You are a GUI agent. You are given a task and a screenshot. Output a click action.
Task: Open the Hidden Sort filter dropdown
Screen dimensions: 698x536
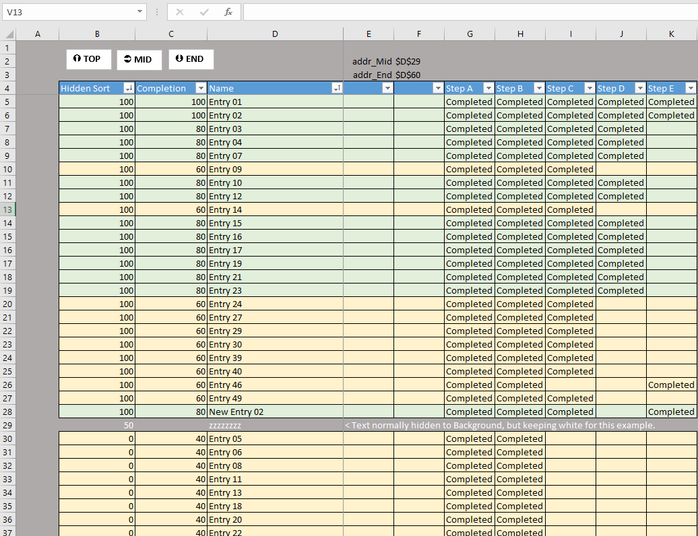(x=129, y=88)
